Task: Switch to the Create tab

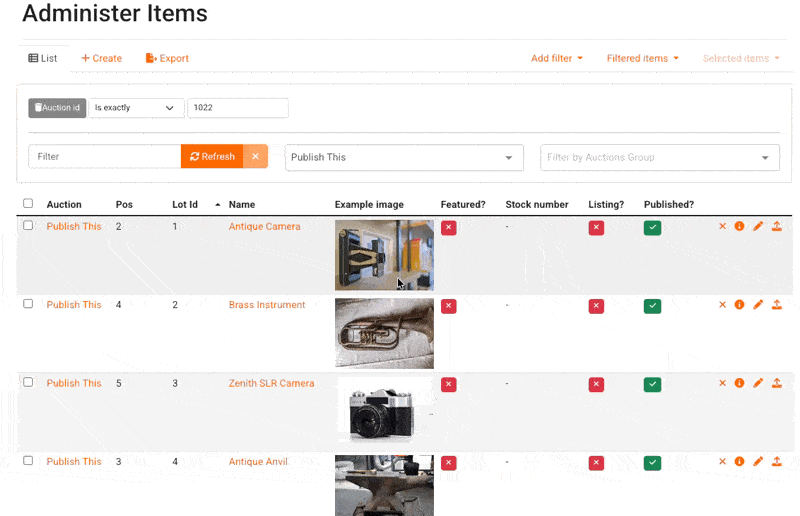Action: pos(102,58)
